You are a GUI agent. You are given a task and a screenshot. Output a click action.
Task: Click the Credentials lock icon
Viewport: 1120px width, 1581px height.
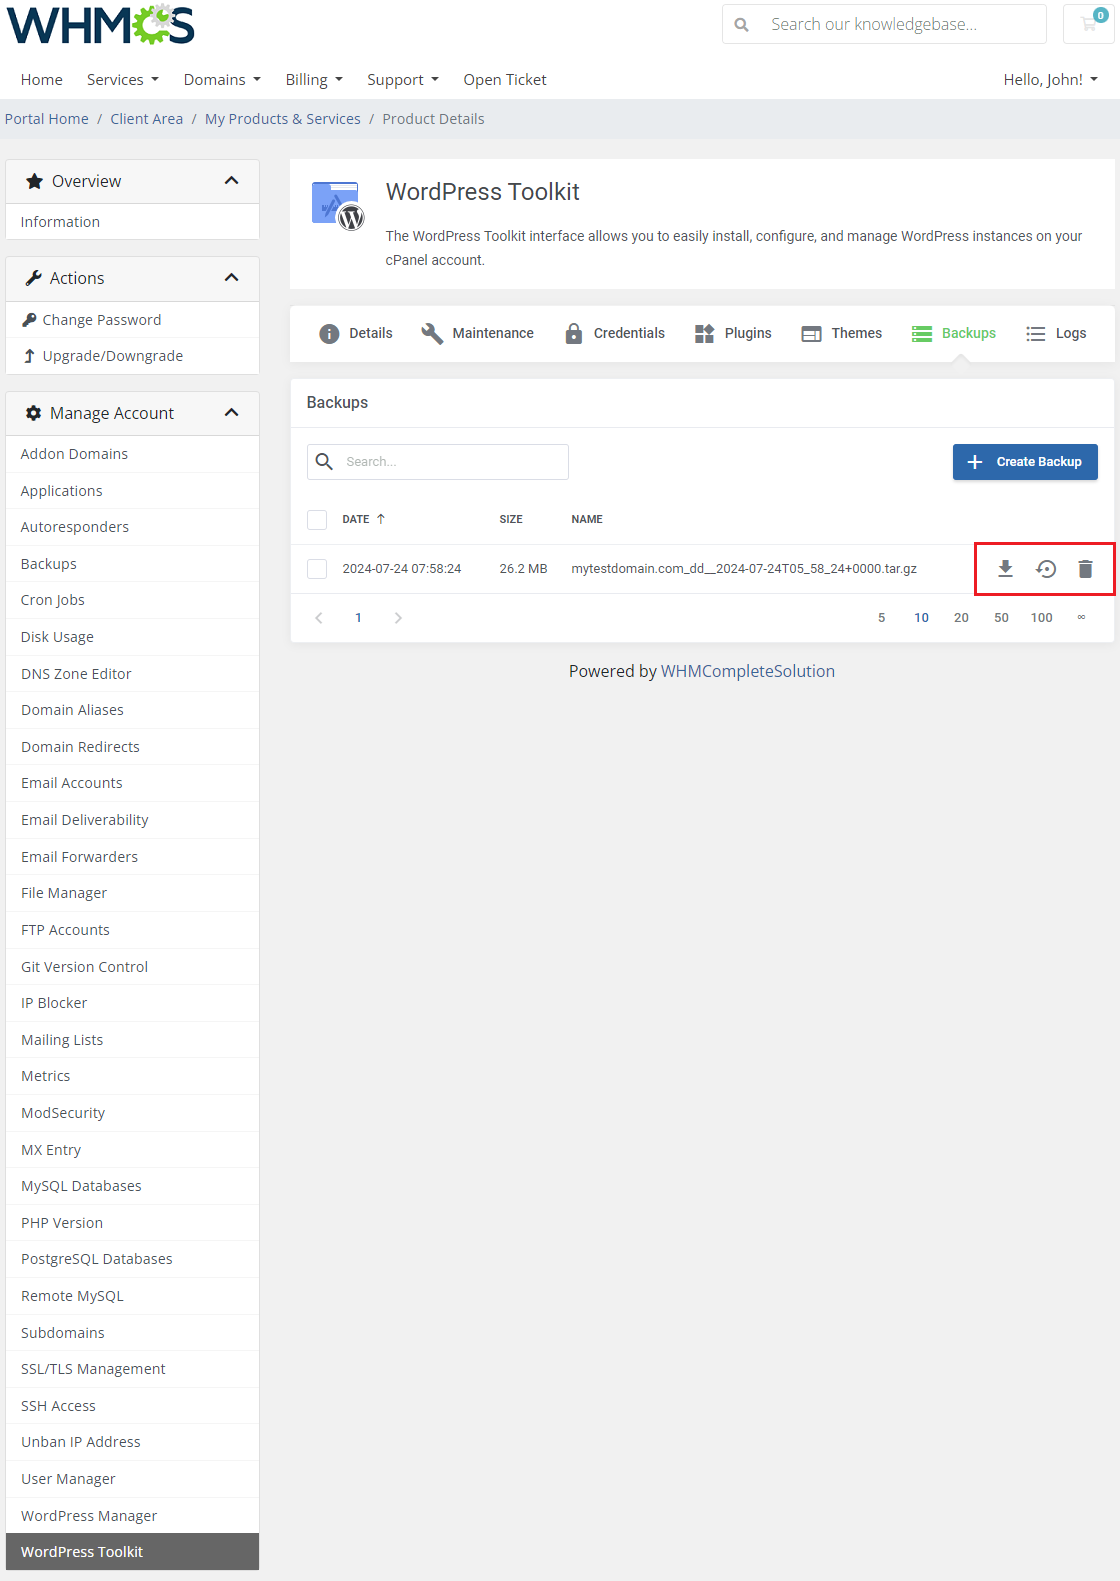(x=574, y=334)
